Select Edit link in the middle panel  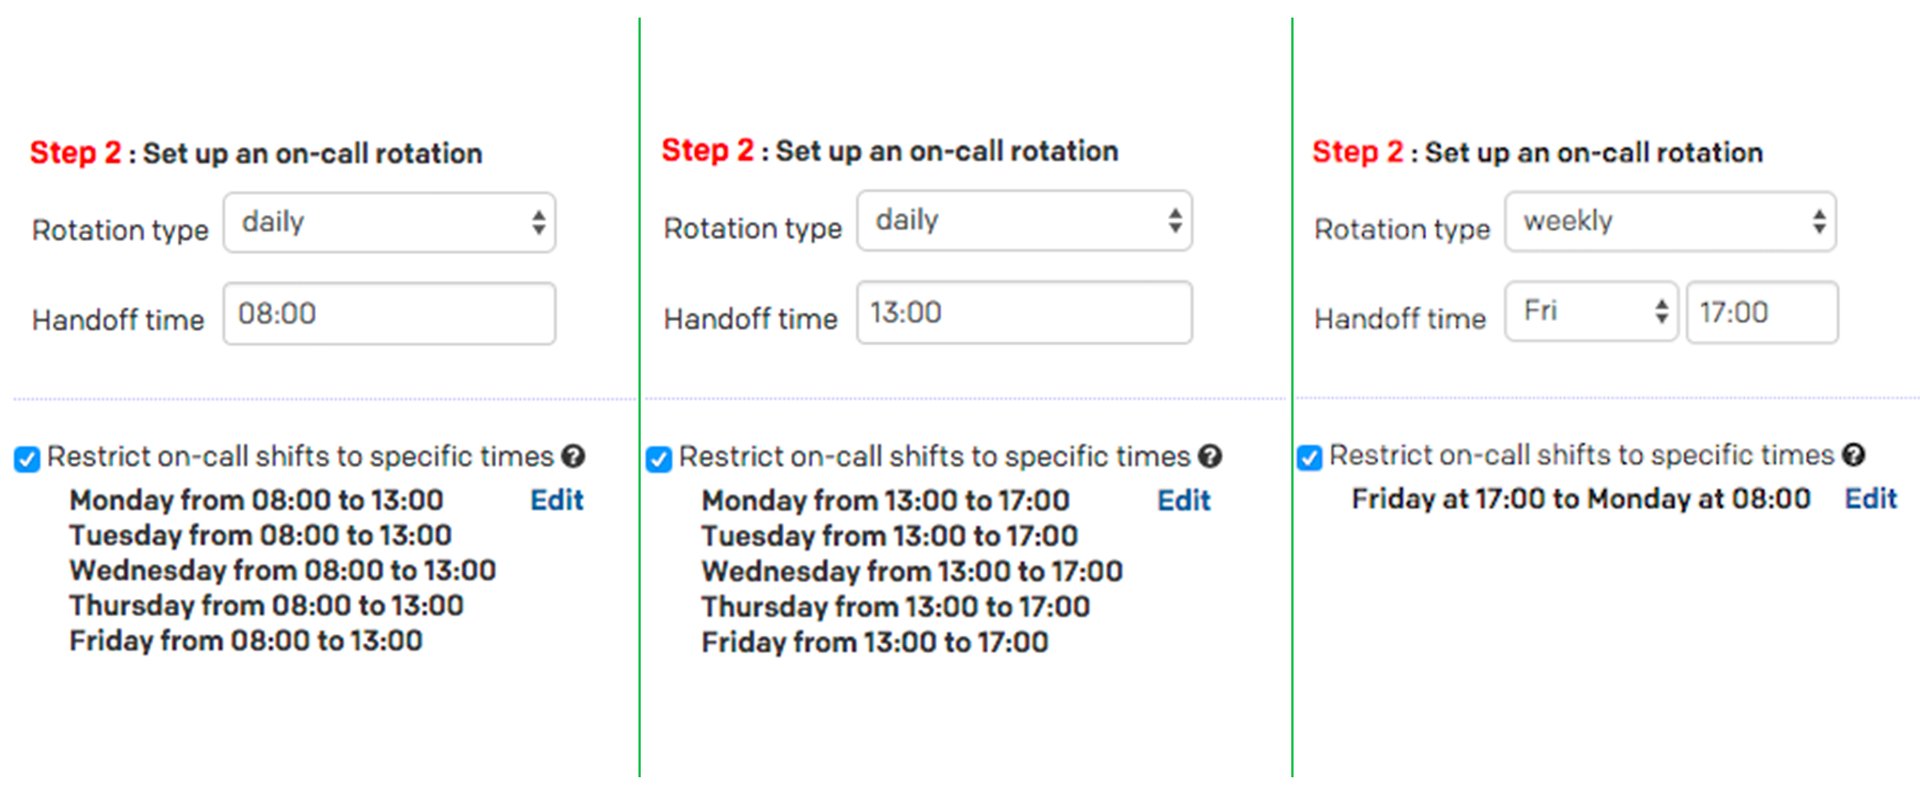point(1184,500)
